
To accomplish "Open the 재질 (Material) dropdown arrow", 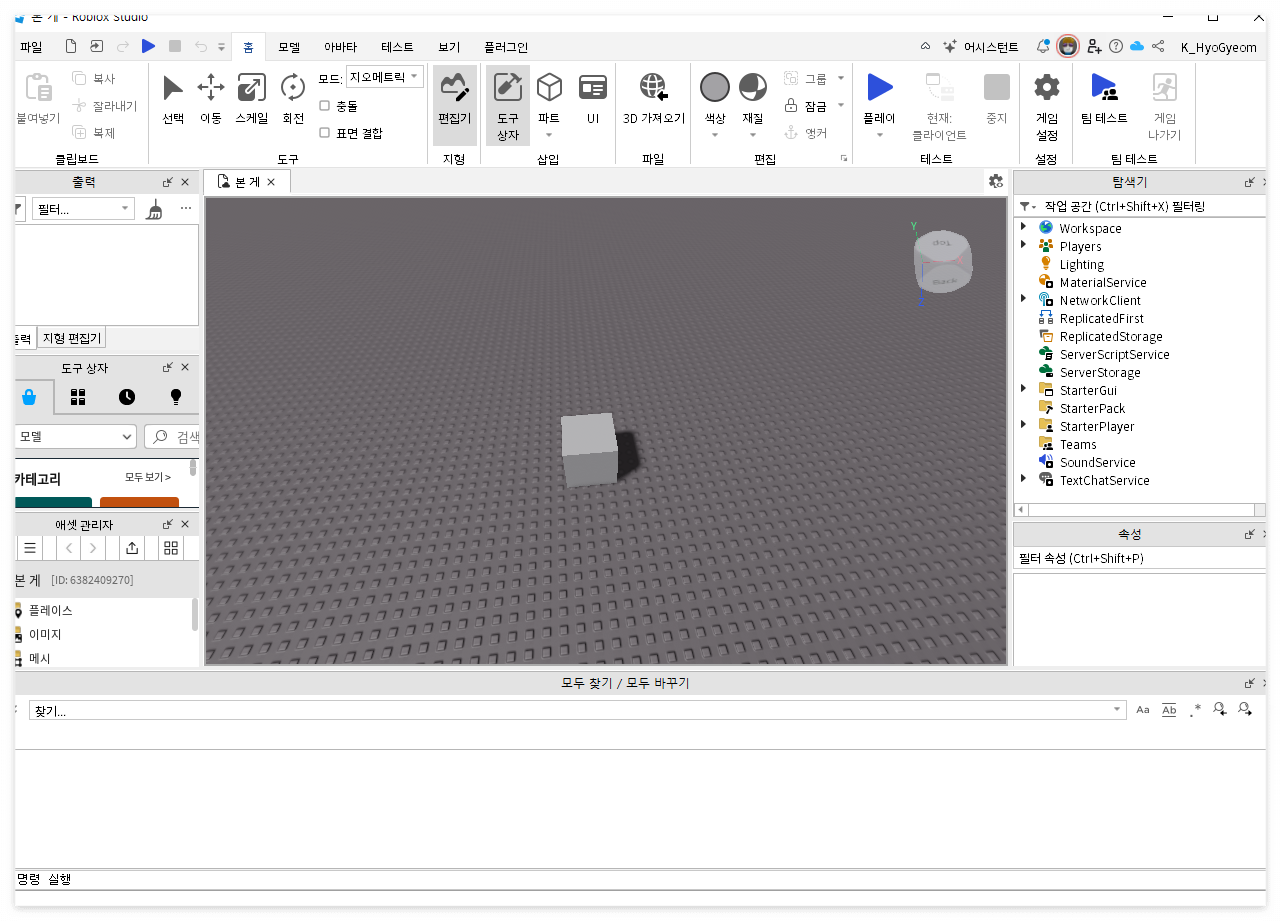I will (x=753, y=135).
